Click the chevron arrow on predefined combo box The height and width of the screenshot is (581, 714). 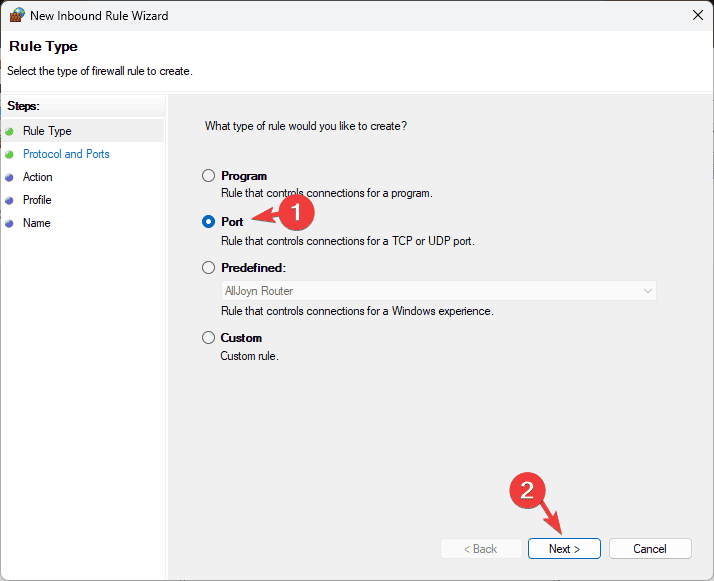(x=648, y=291)
